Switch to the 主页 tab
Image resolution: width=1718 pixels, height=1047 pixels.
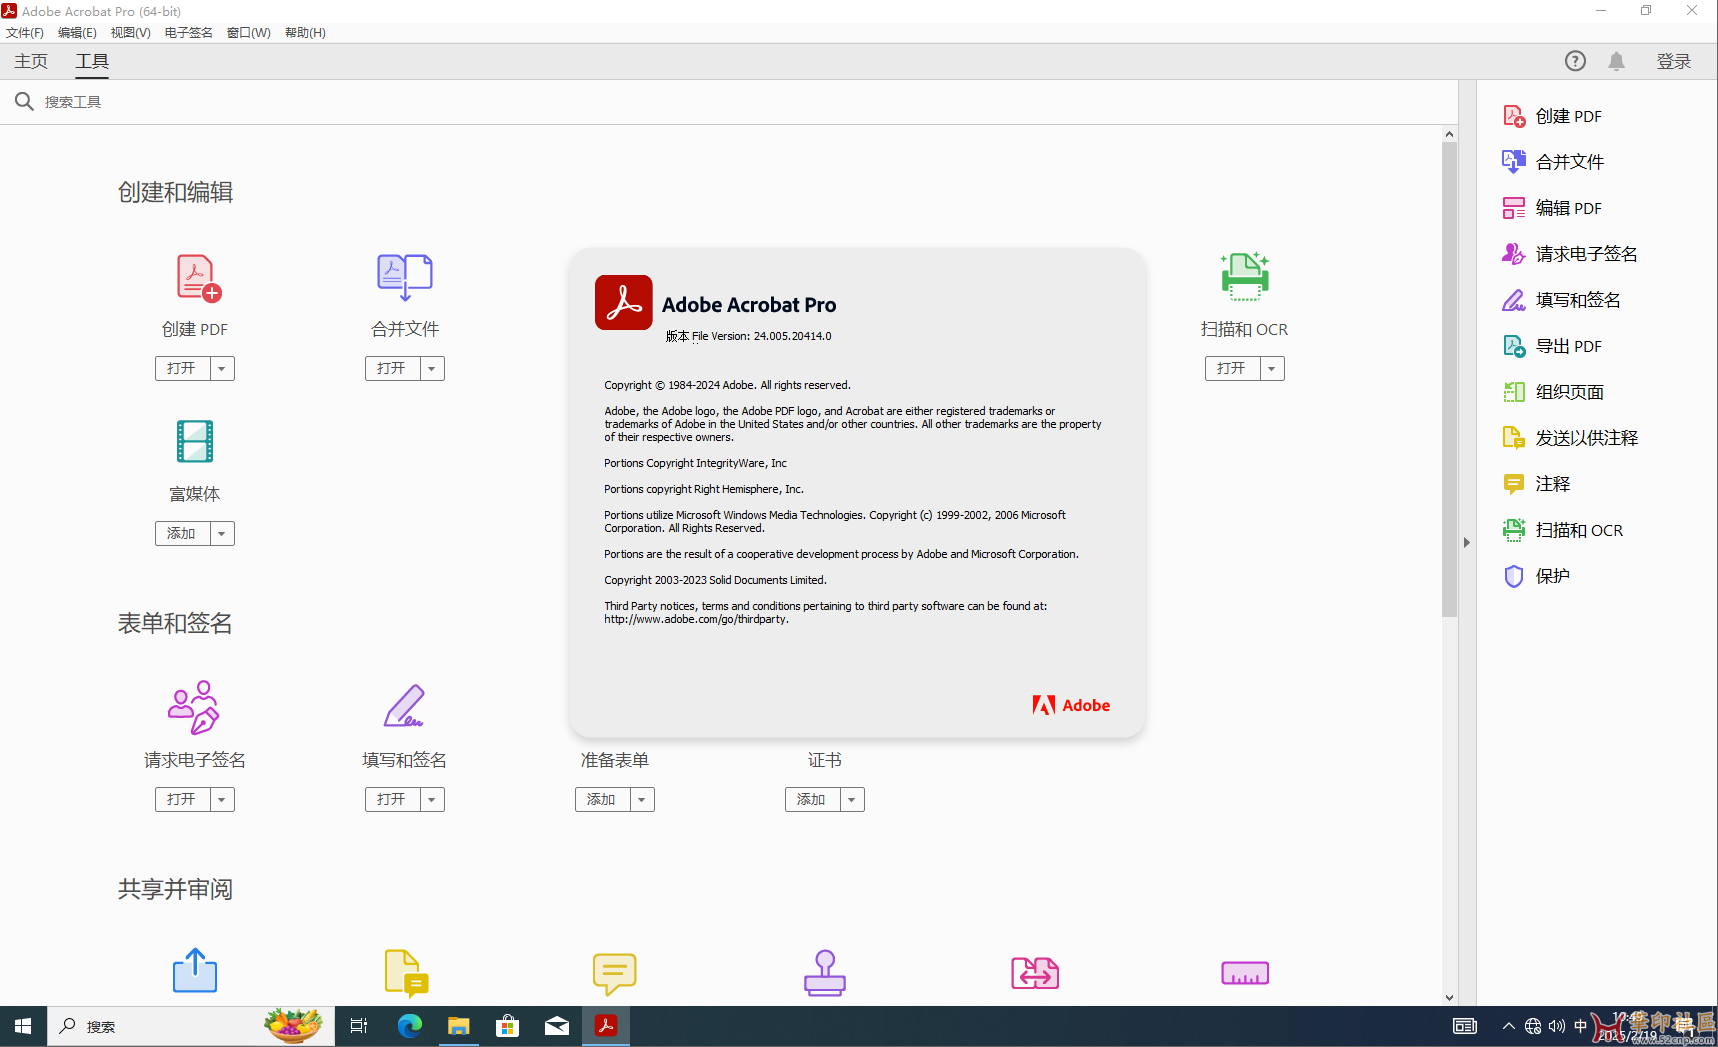click(x=31, y=61)
